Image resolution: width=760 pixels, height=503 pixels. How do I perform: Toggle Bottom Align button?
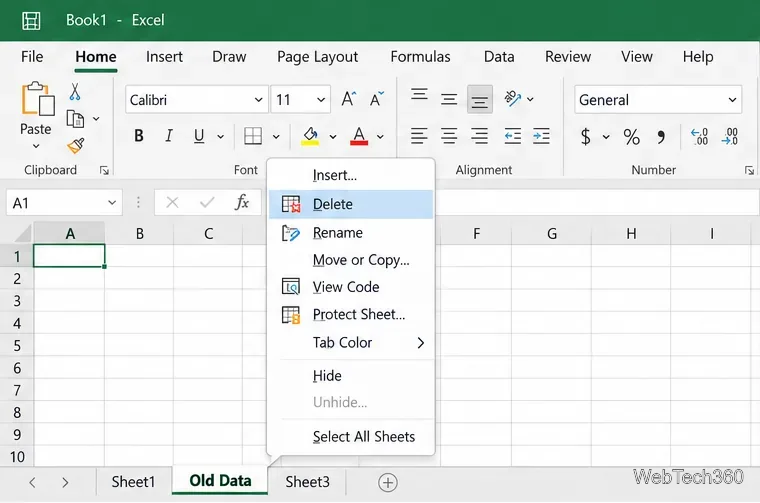point(480,100)
